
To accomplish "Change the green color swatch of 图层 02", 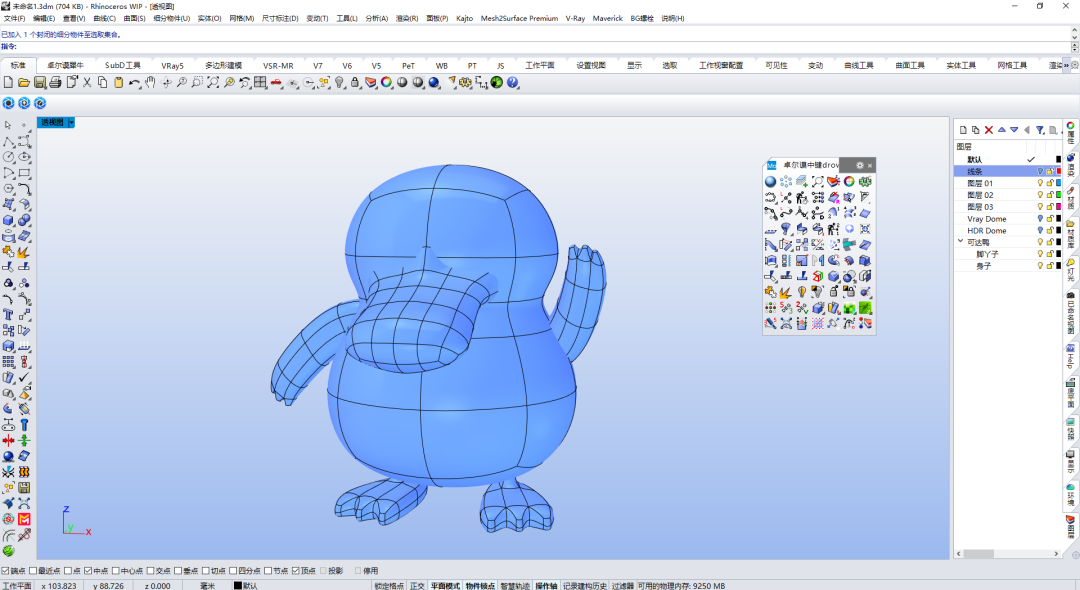I will coord(1059,195).
